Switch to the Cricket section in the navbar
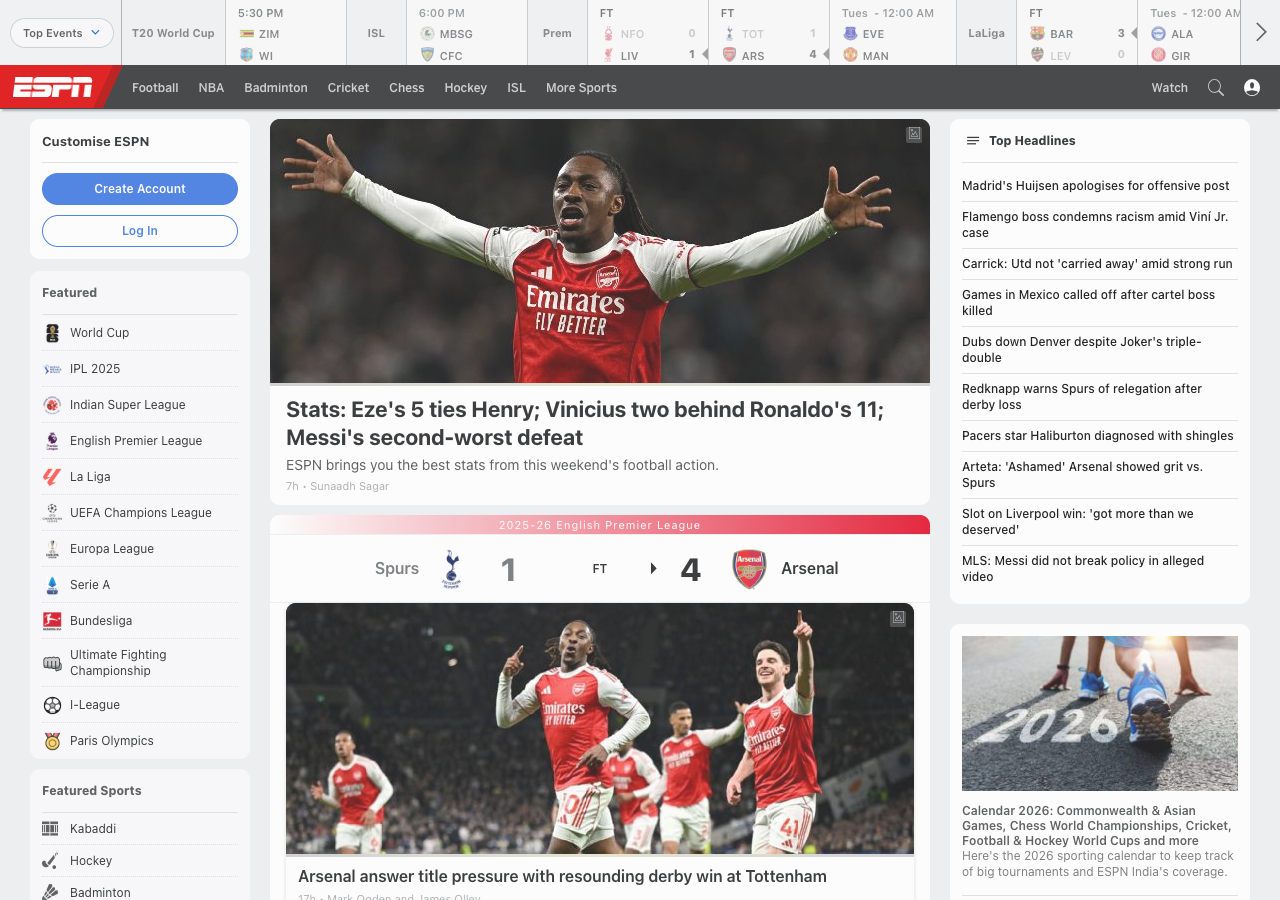1280x900 pixels. [x=348, y=88]
